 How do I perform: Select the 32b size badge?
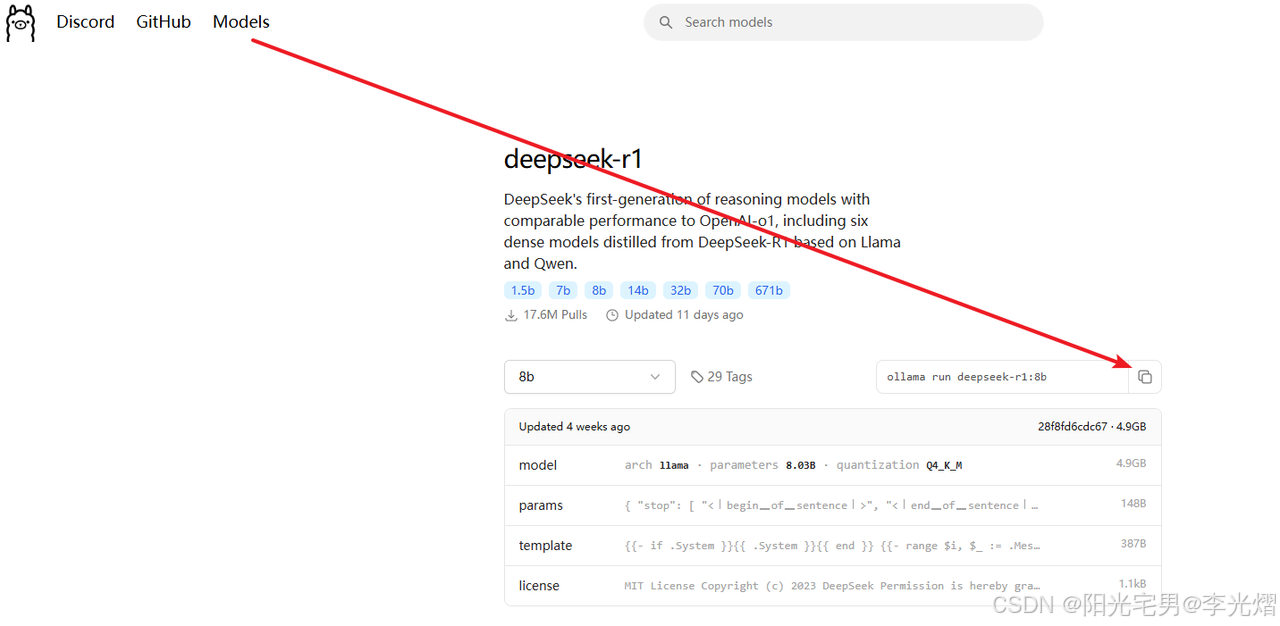coord(680,290)
